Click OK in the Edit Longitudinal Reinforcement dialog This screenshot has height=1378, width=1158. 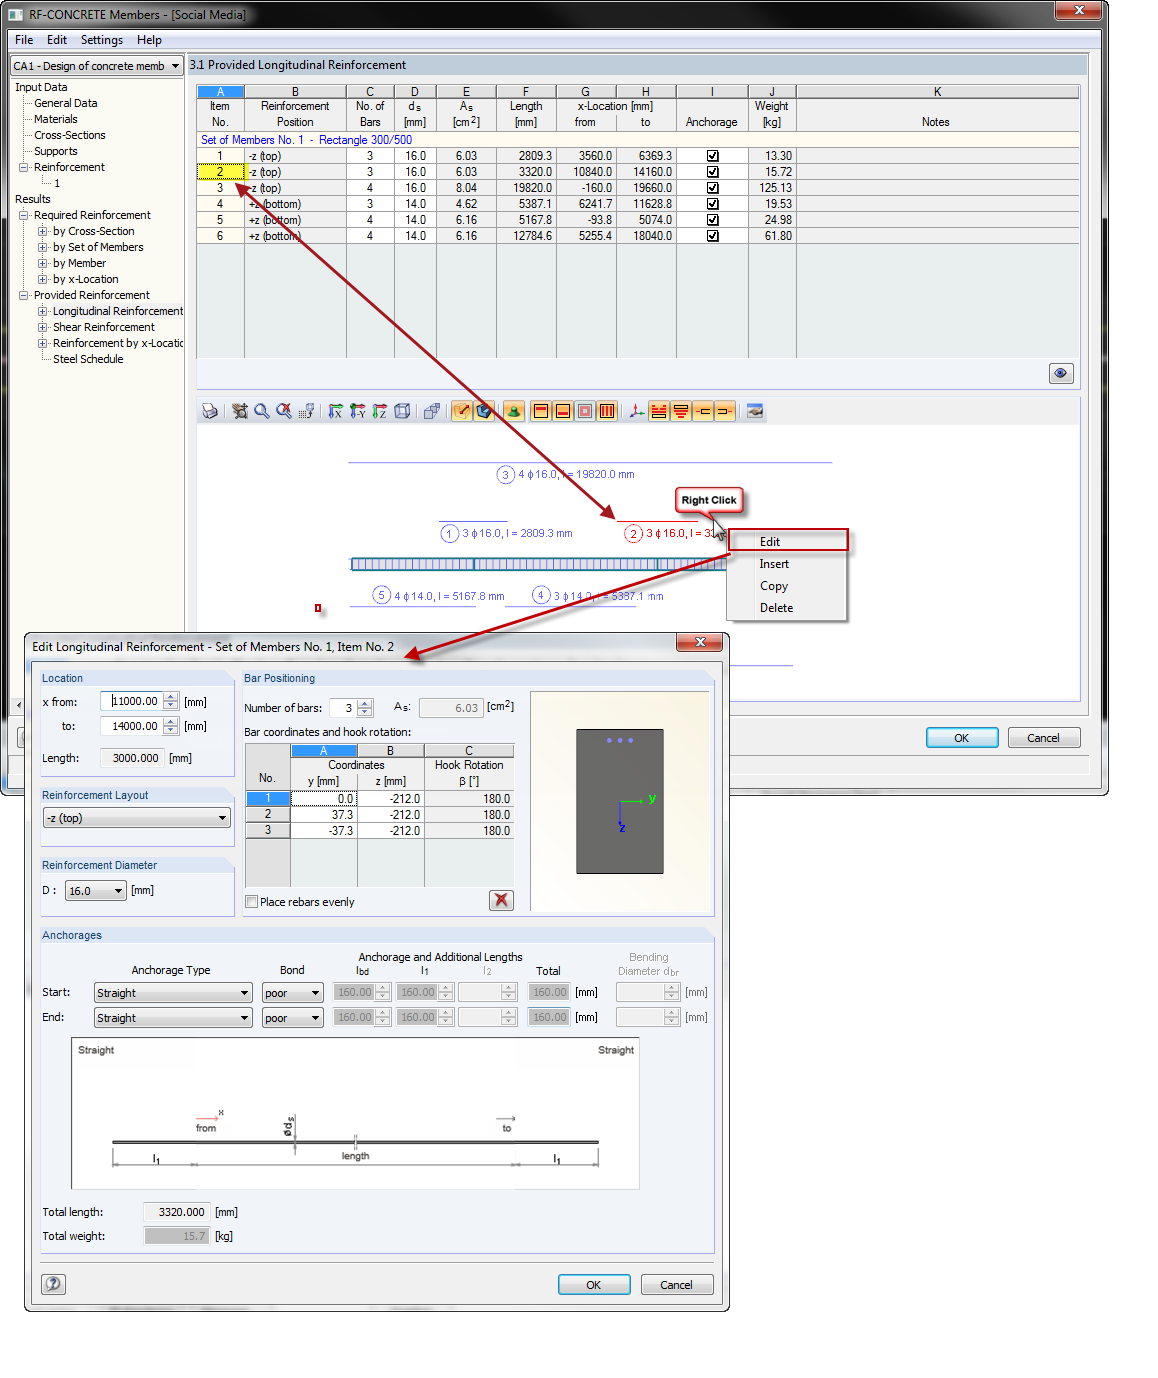[x=594, y=1284]
